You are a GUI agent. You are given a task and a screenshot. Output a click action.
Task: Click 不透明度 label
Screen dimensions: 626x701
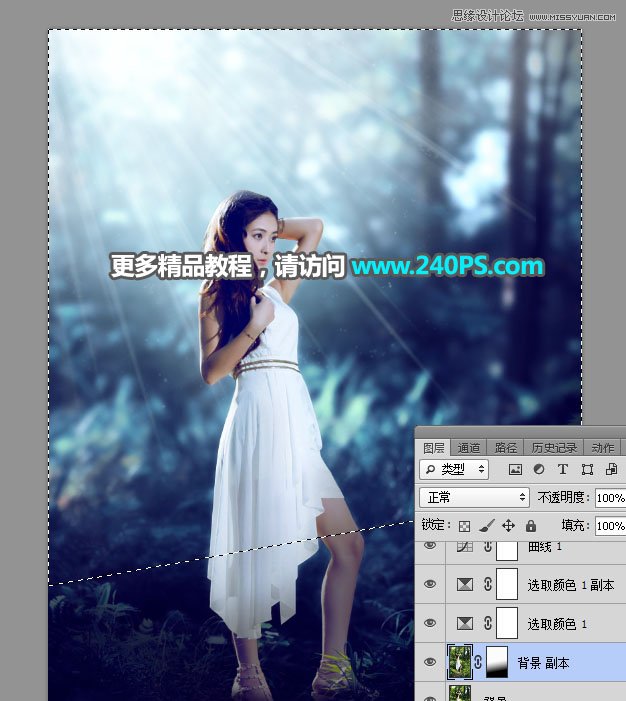(x=563, y=497)
